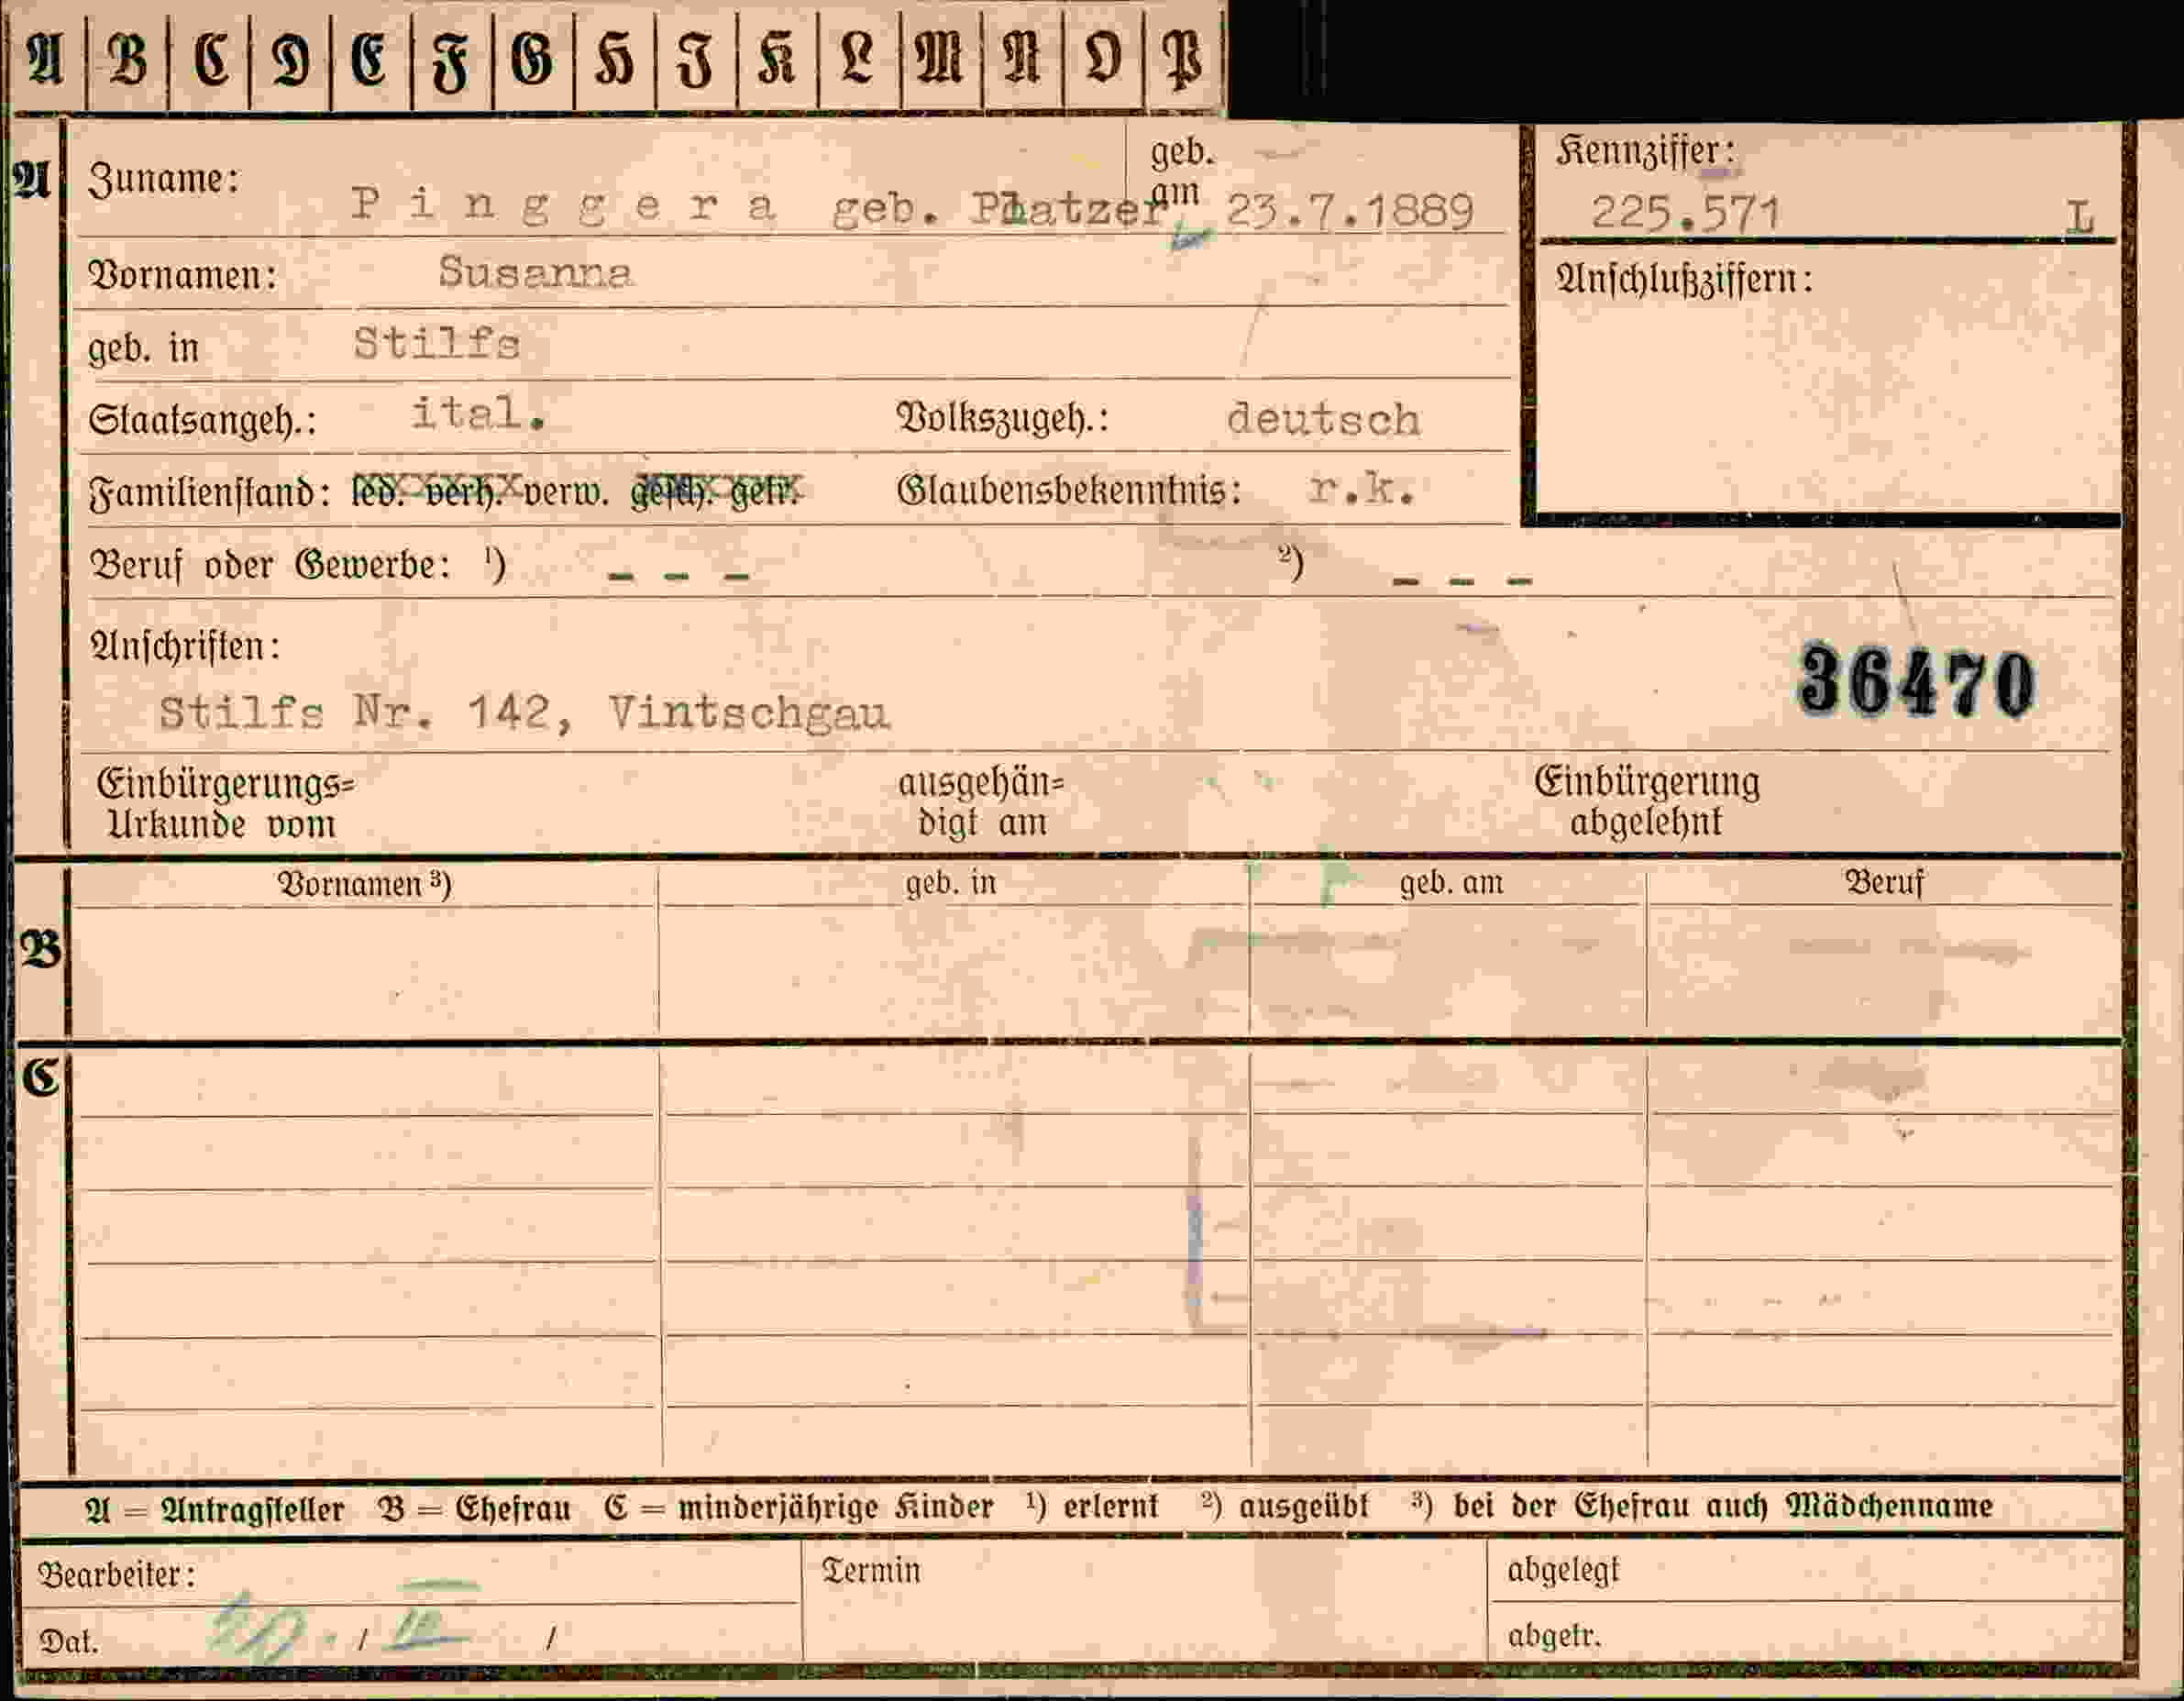Click the "Dat." label at the bottom left
This screenshot has width=2184, height=1701.
69,1642
